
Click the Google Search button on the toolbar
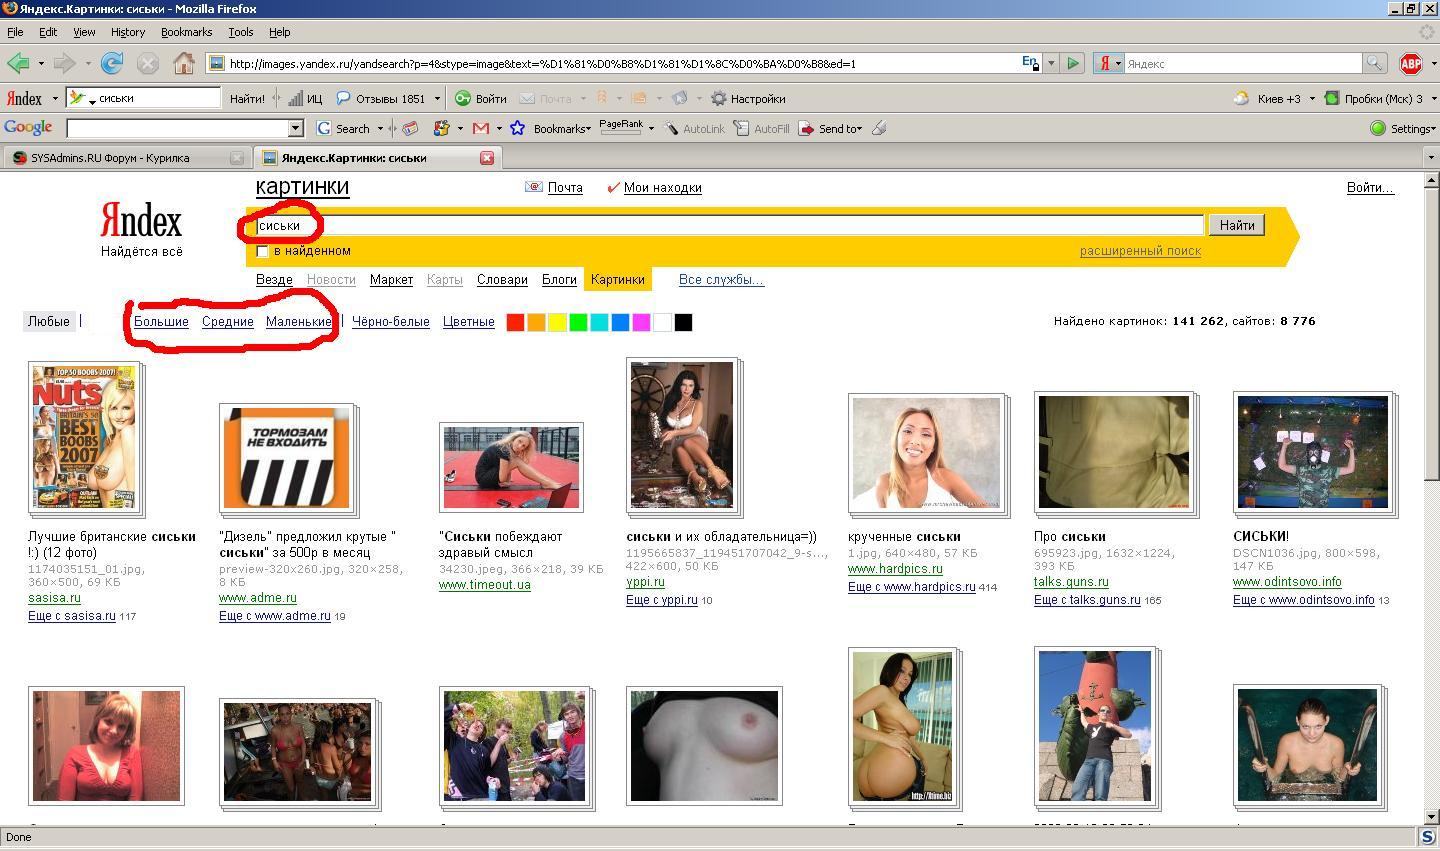click(343, 128)
